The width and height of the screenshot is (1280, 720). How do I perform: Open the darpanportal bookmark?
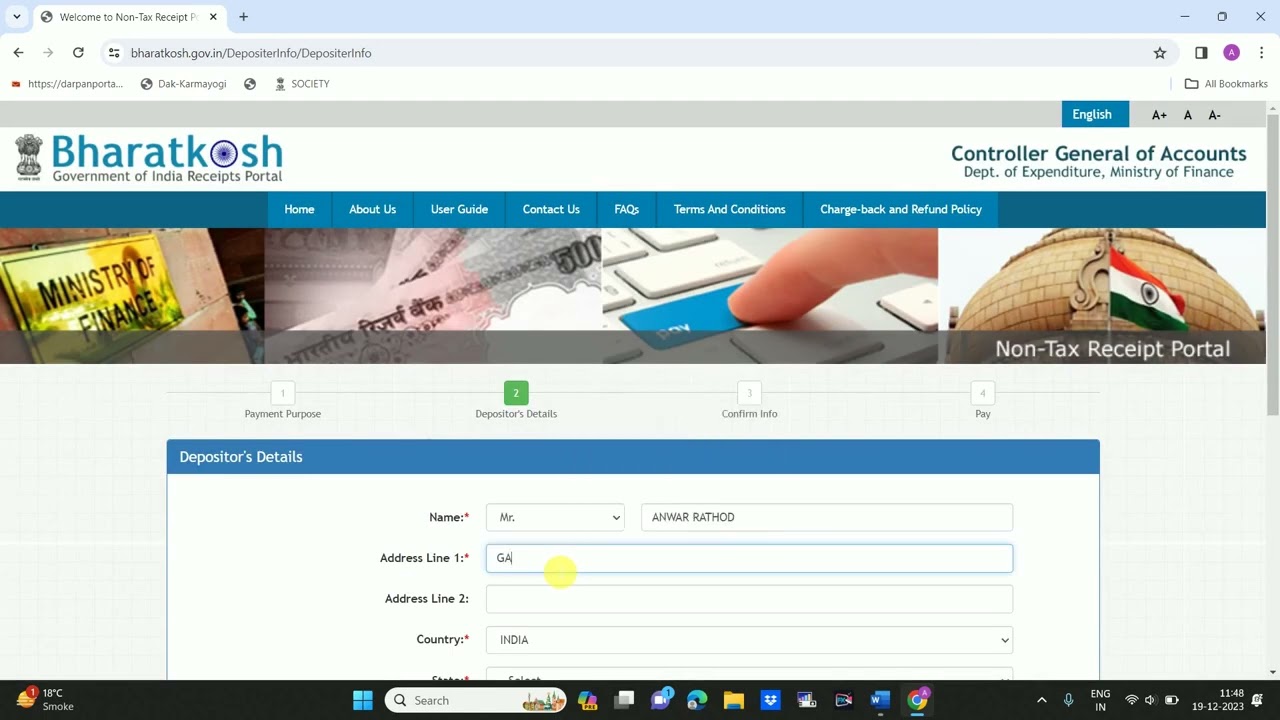(x=66, y=84)
